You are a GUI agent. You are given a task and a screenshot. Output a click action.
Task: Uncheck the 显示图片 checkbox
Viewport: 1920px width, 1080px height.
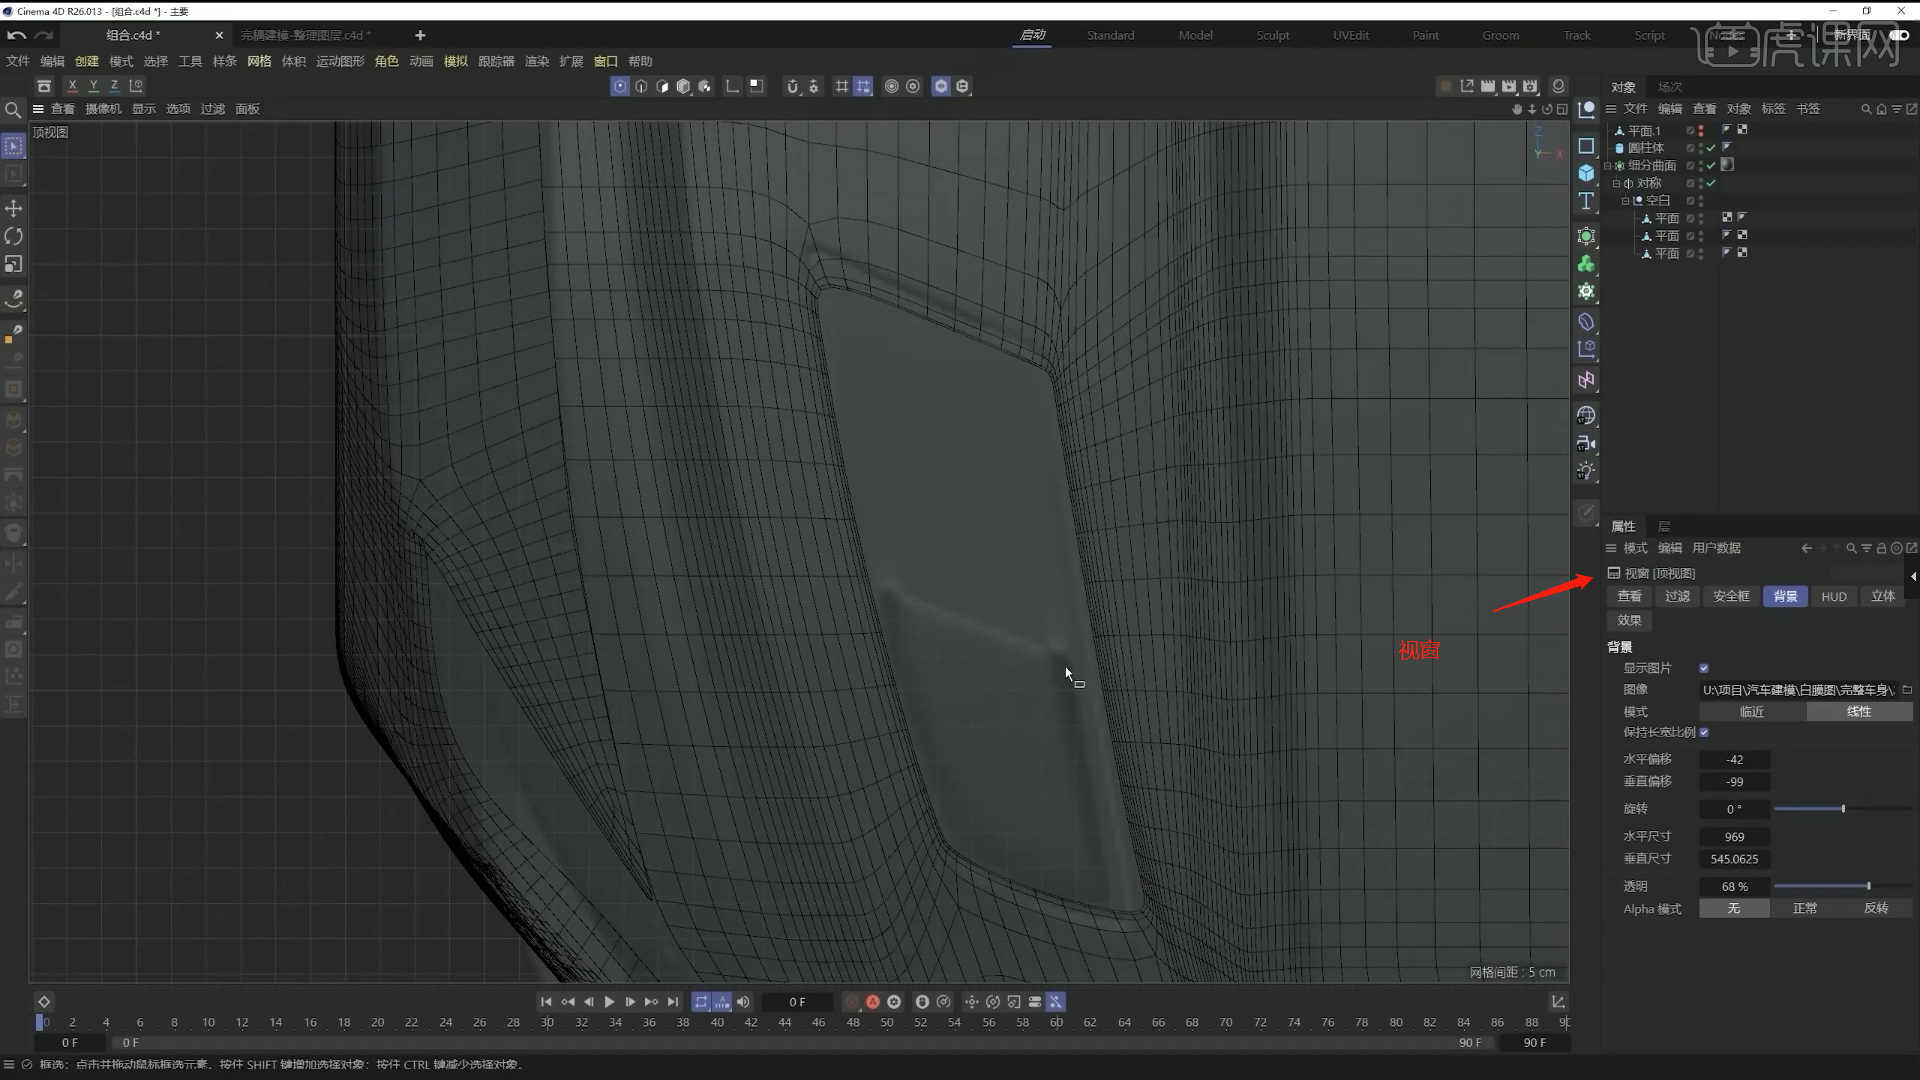(x=1704, y=668)
